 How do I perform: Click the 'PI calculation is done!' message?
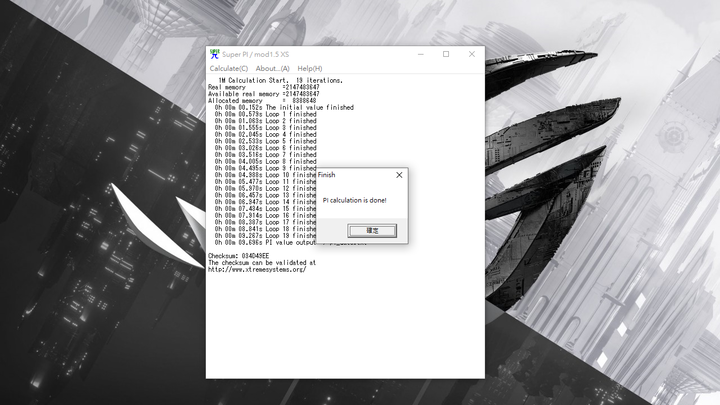tap(354, 200)
